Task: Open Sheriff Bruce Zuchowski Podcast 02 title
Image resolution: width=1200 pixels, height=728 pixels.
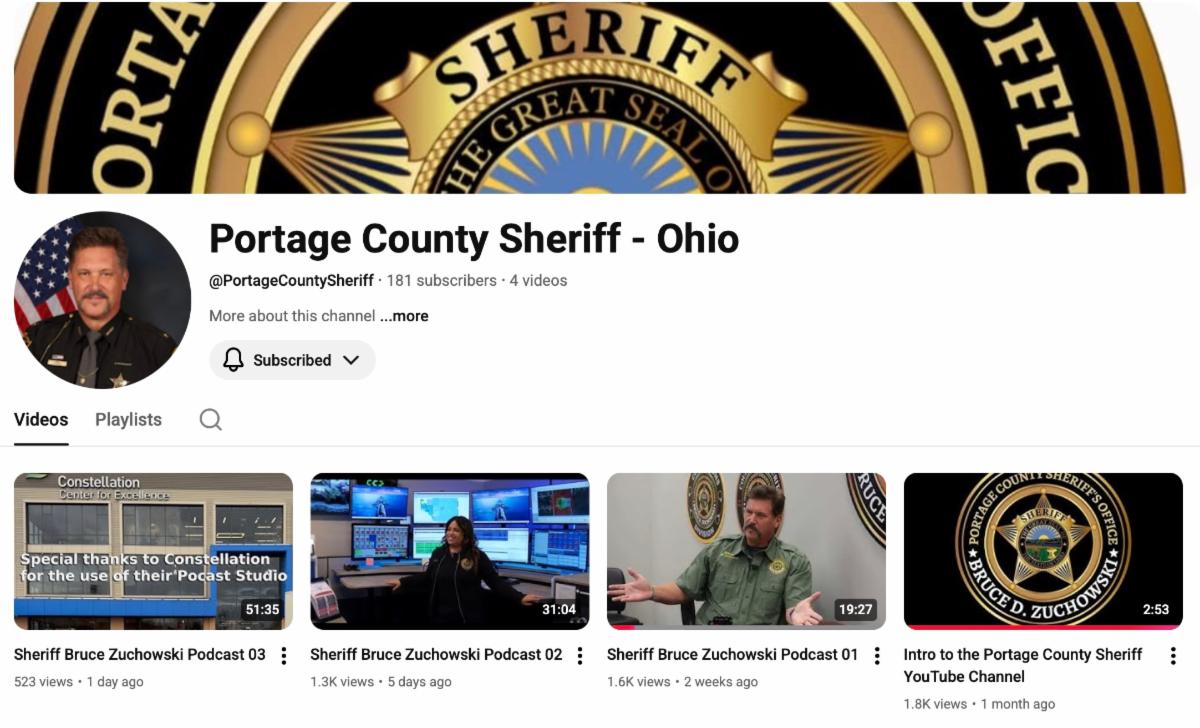Action: pyautogui.click(x=436, y=654)
